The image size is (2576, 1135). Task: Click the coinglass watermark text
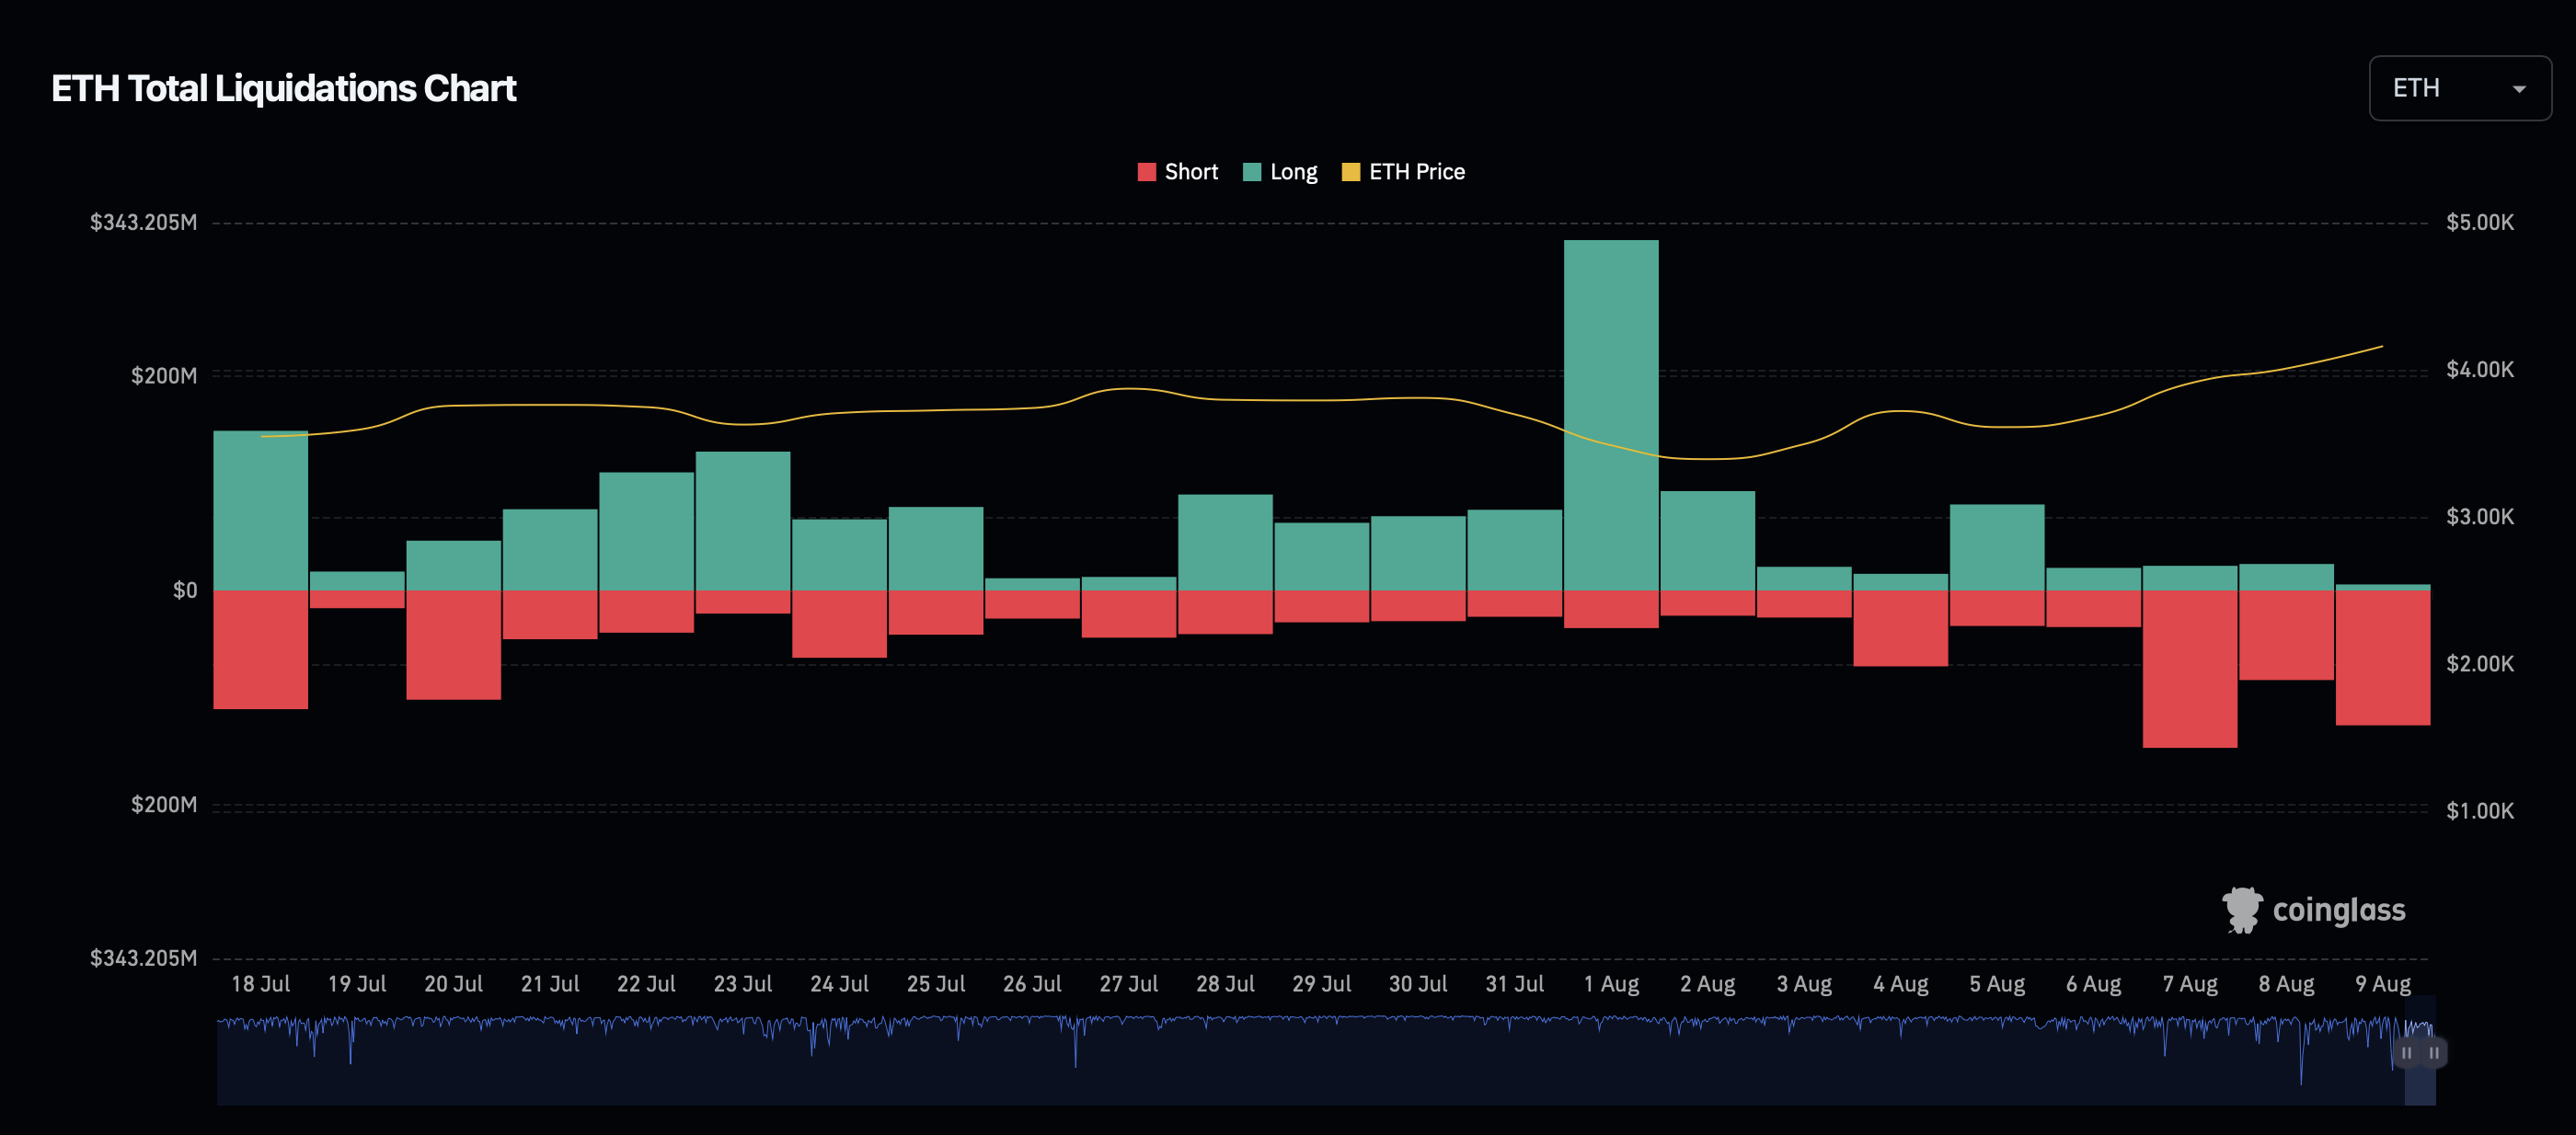click(2338, 910)
